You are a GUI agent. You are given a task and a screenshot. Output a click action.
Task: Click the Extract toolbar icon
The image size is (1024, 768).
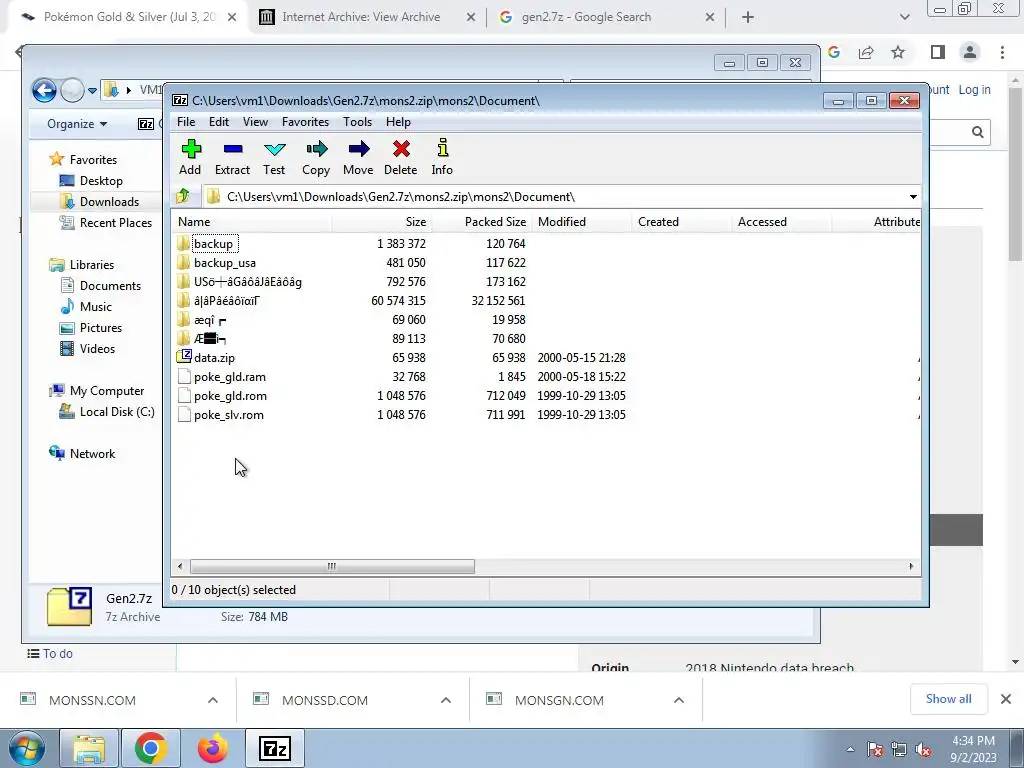point(232,150)
